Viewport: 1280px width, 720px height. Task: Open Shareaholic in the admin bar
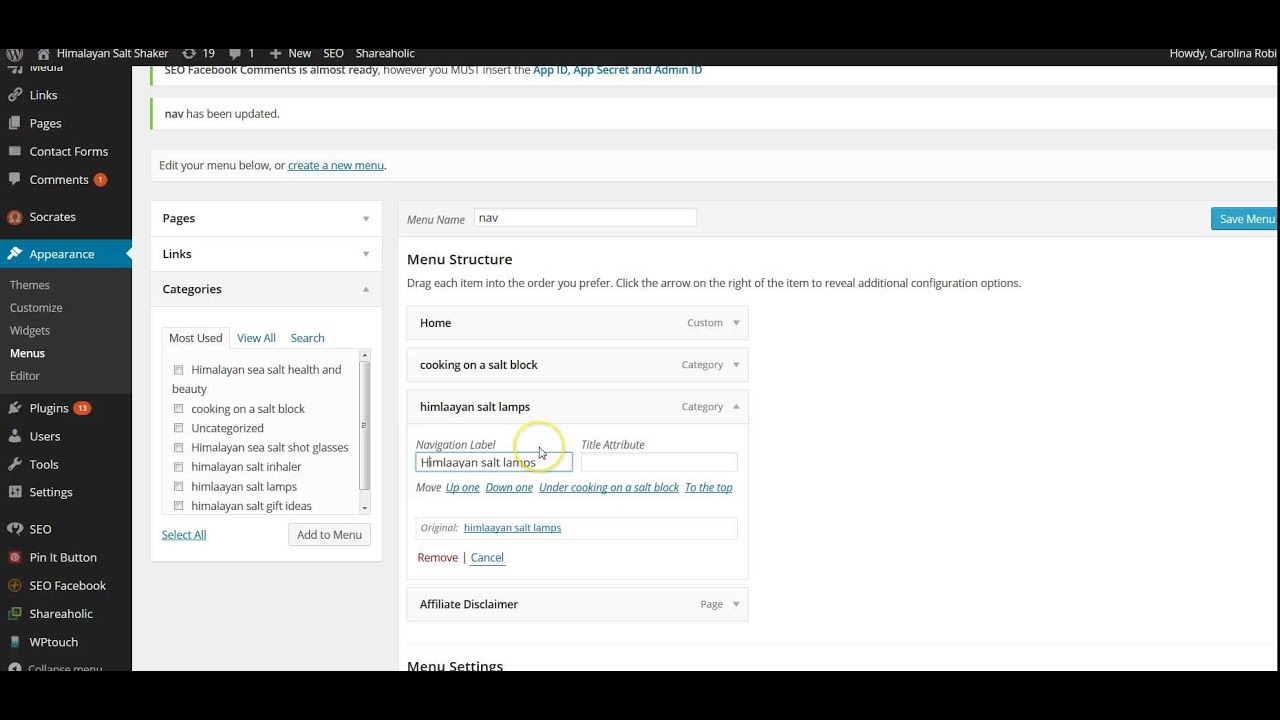pyautogui.click(x=385, y=53)
